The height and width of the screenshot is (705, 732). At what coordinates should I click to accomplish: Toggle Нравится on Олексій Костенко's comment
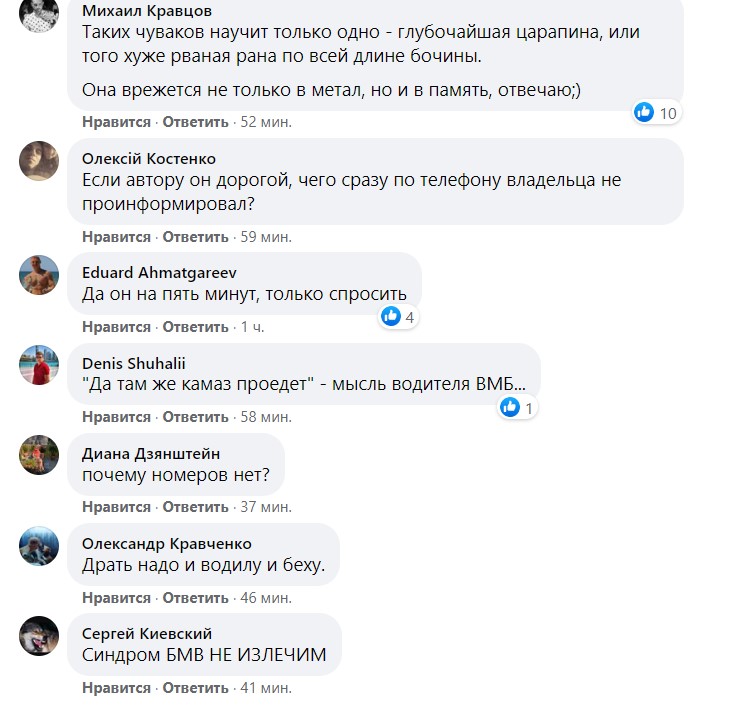tap(116, 237)
